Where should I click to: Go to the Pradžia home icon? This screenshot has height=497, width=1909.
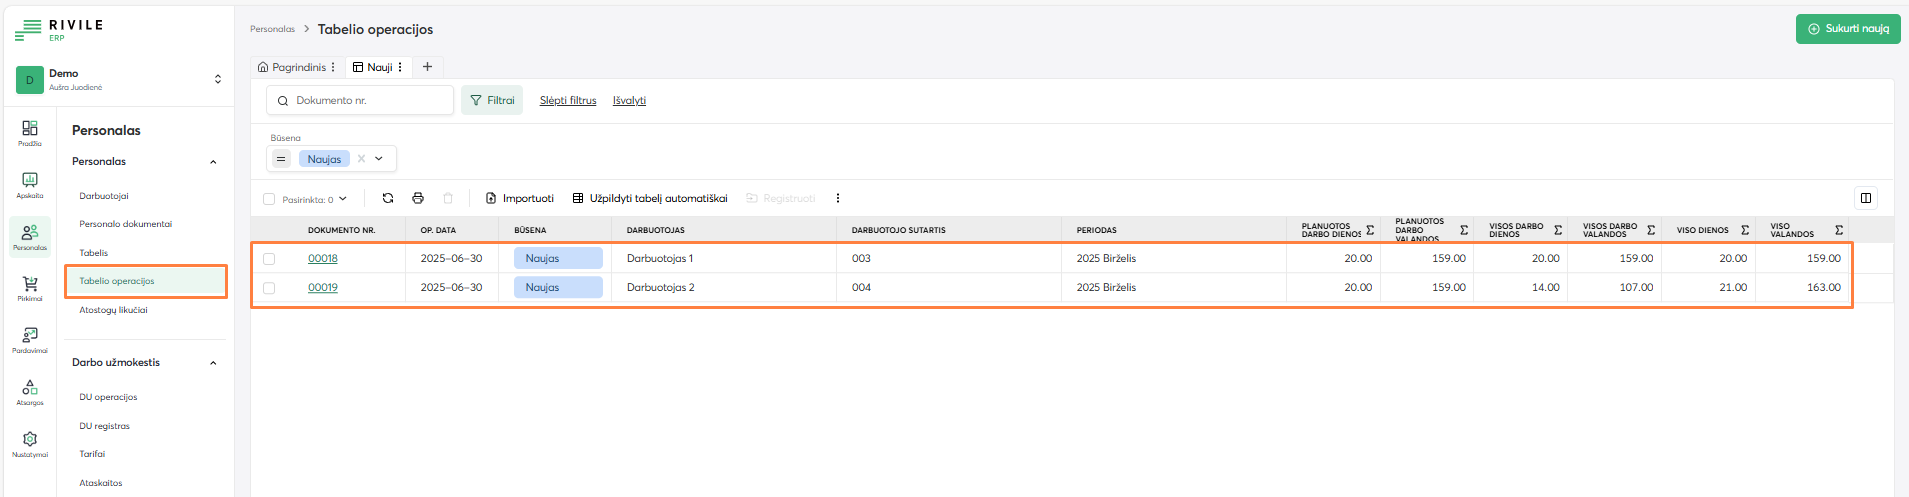tap(30, 132)
